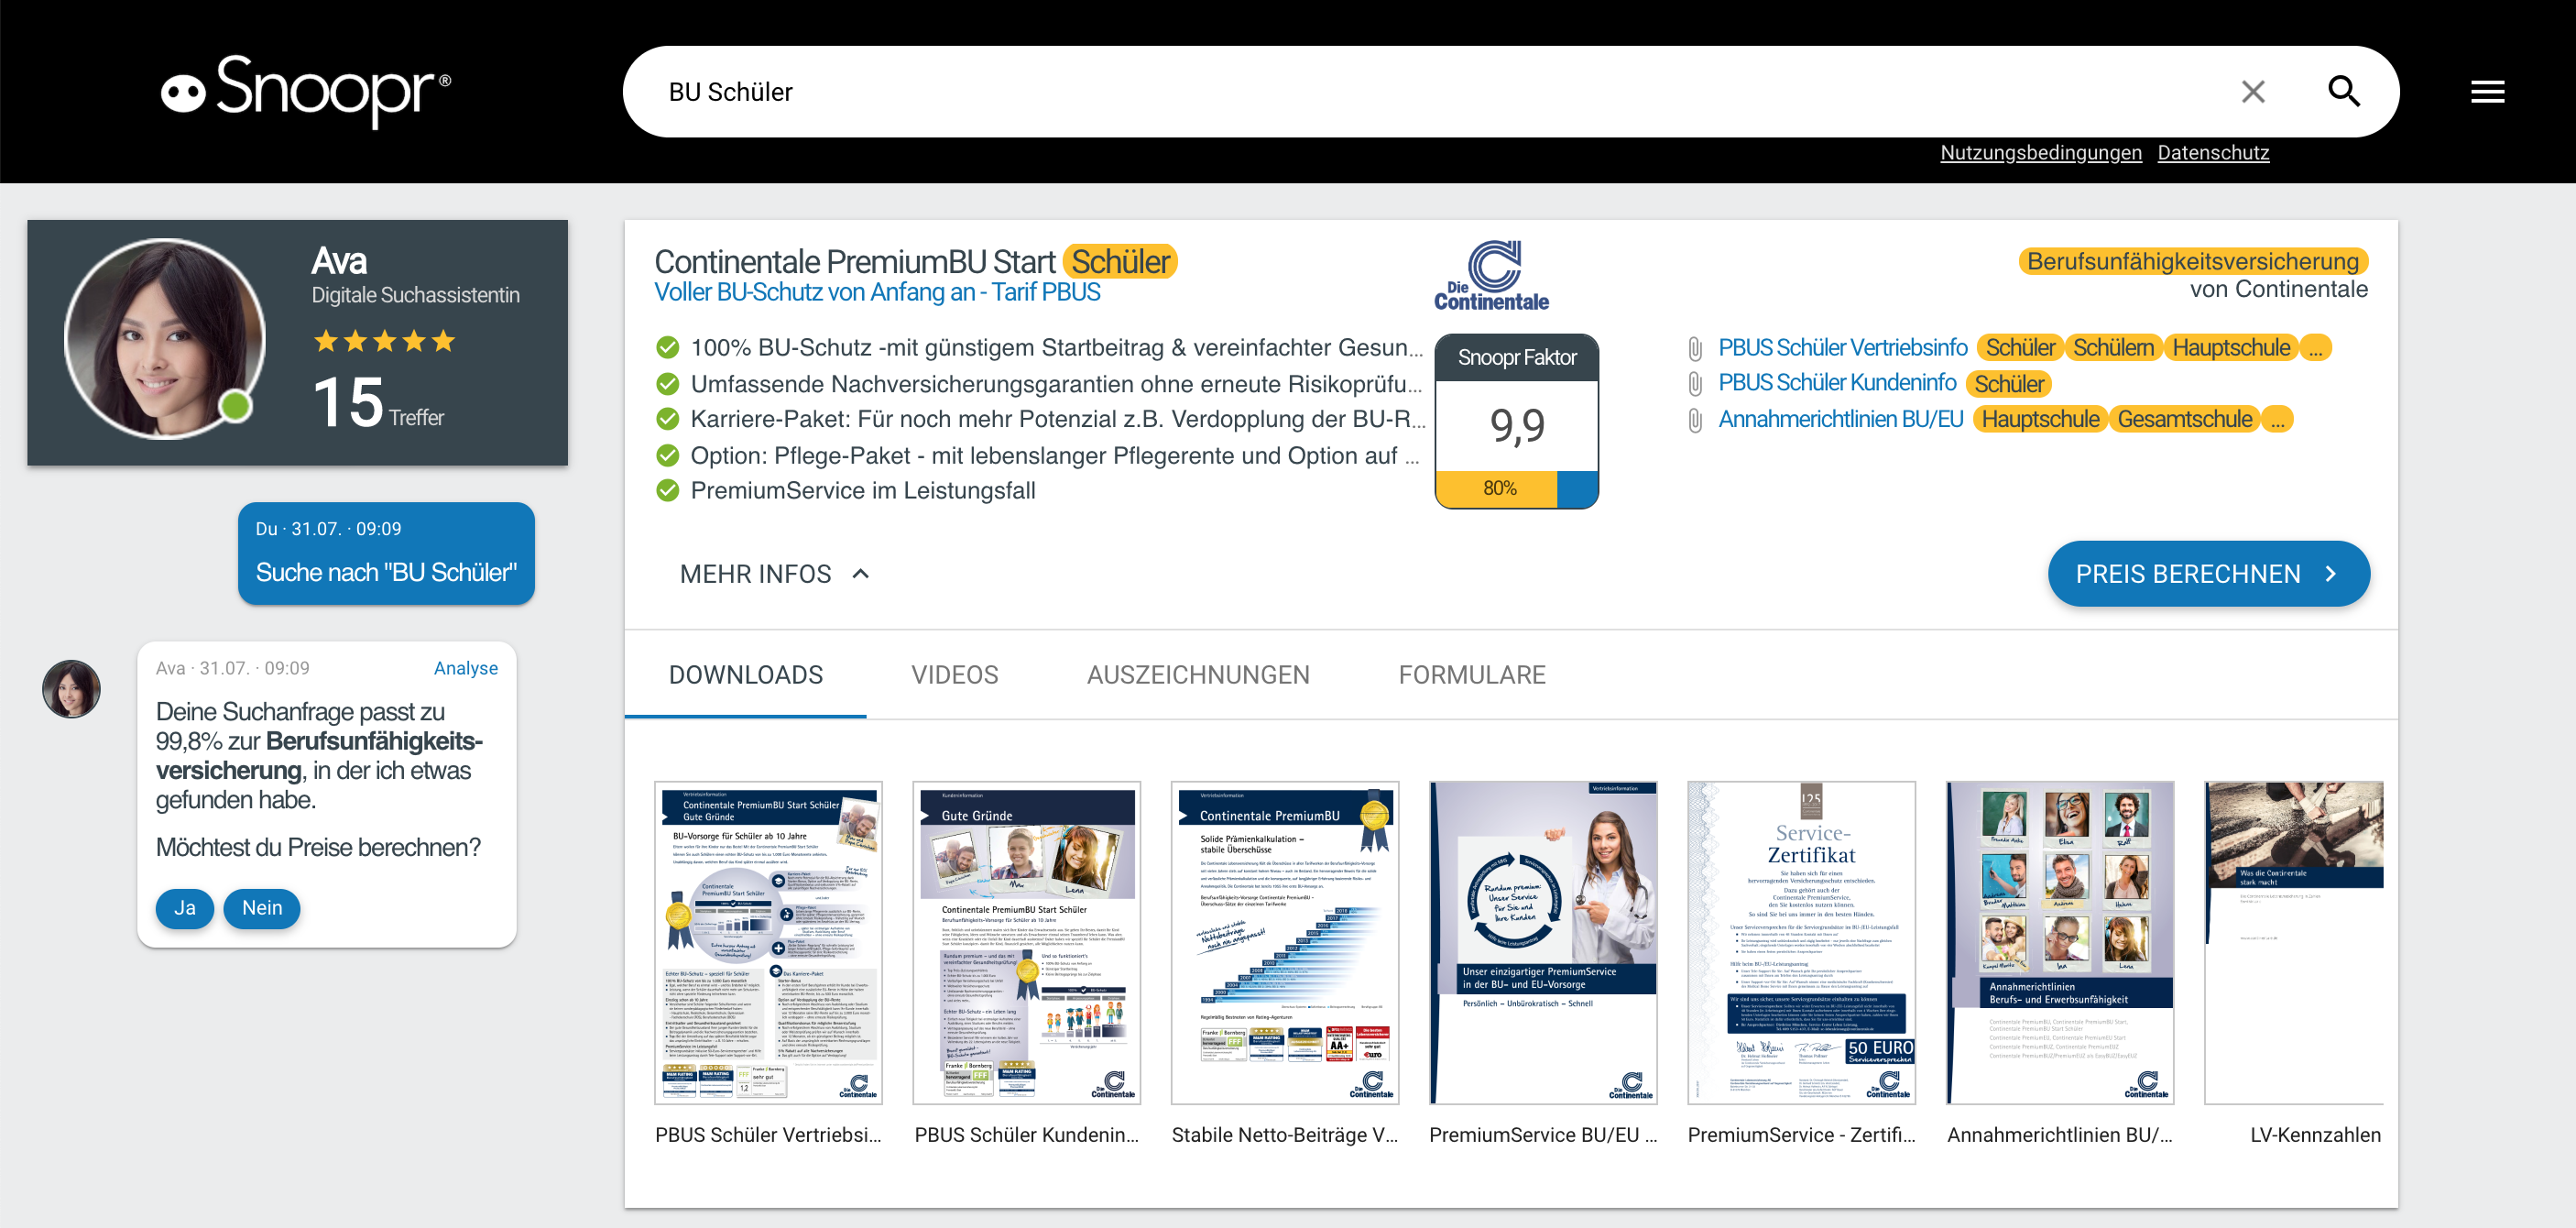
Task: Collapse MEHR INFOS section
Action: (x=775, y=574)
